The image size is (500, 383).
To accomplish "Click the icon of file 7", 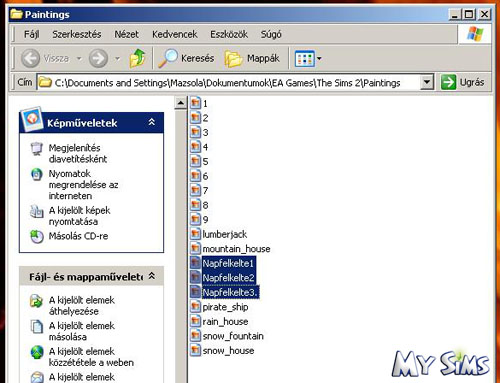I will pos(196,190).
